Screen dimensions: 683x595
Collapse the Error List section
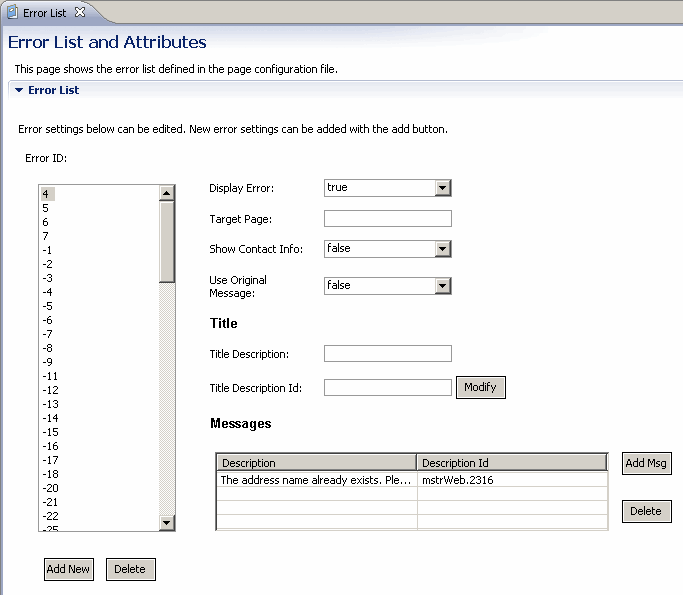coord(19,90)
